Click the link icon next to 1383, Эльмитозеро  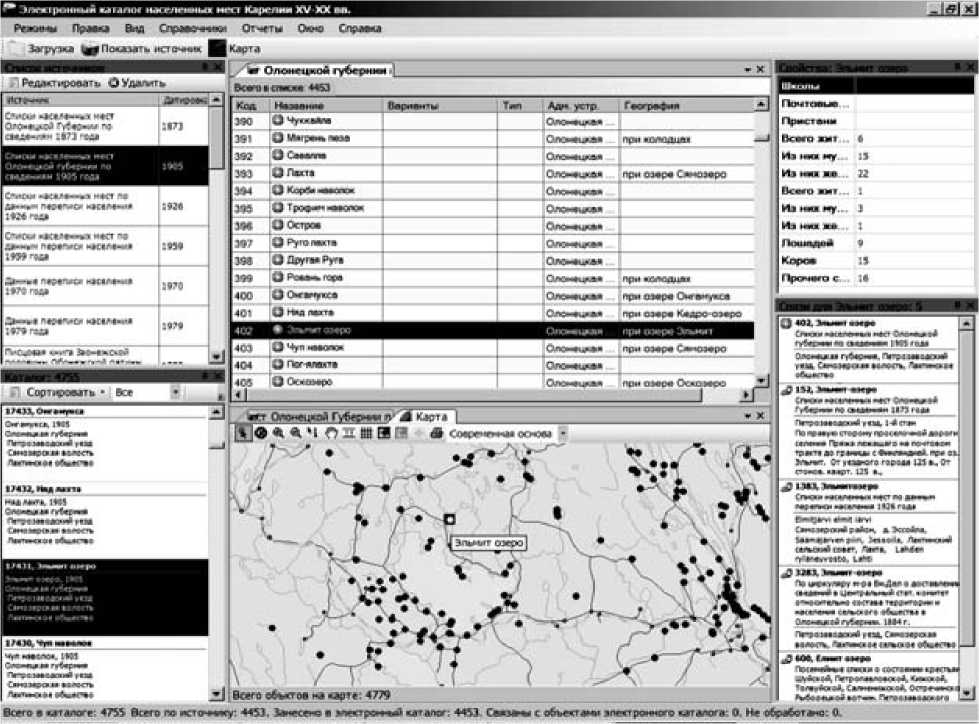pyautogui.click(x=787, y=486)
